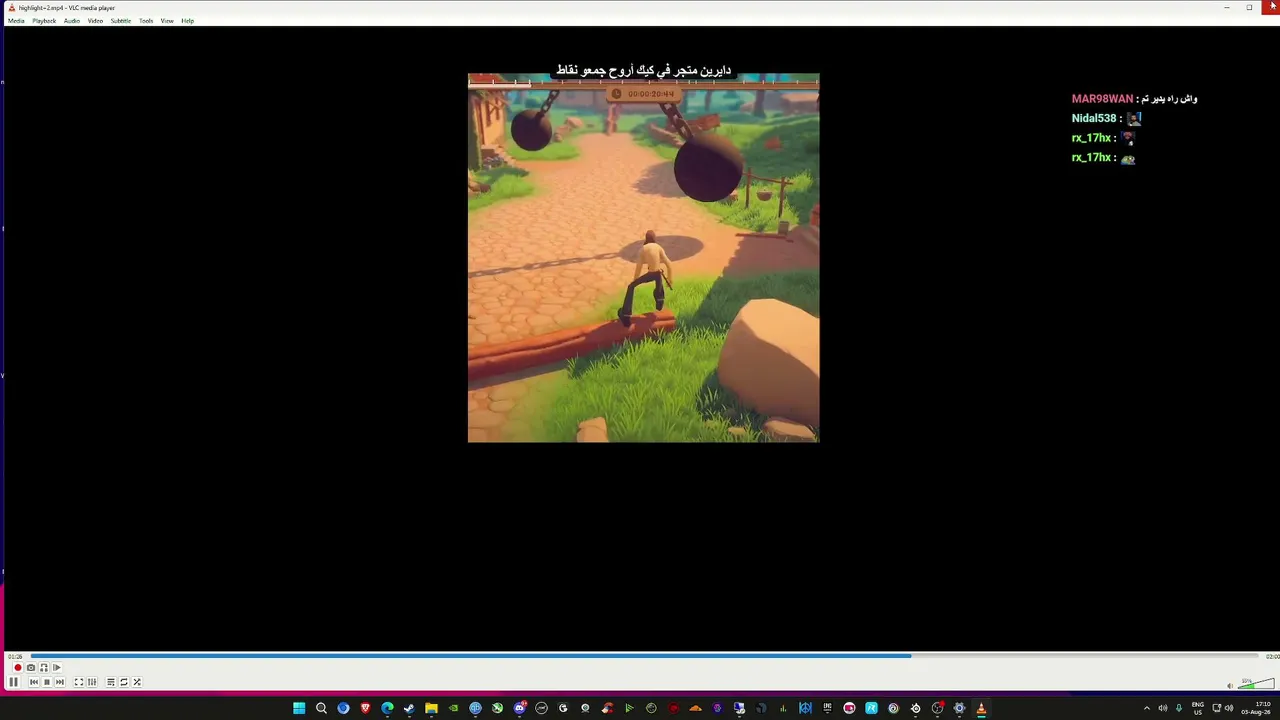Screen dimensions: 1280x720
Task: Skip to the next media item
Action: coord(59,682)
